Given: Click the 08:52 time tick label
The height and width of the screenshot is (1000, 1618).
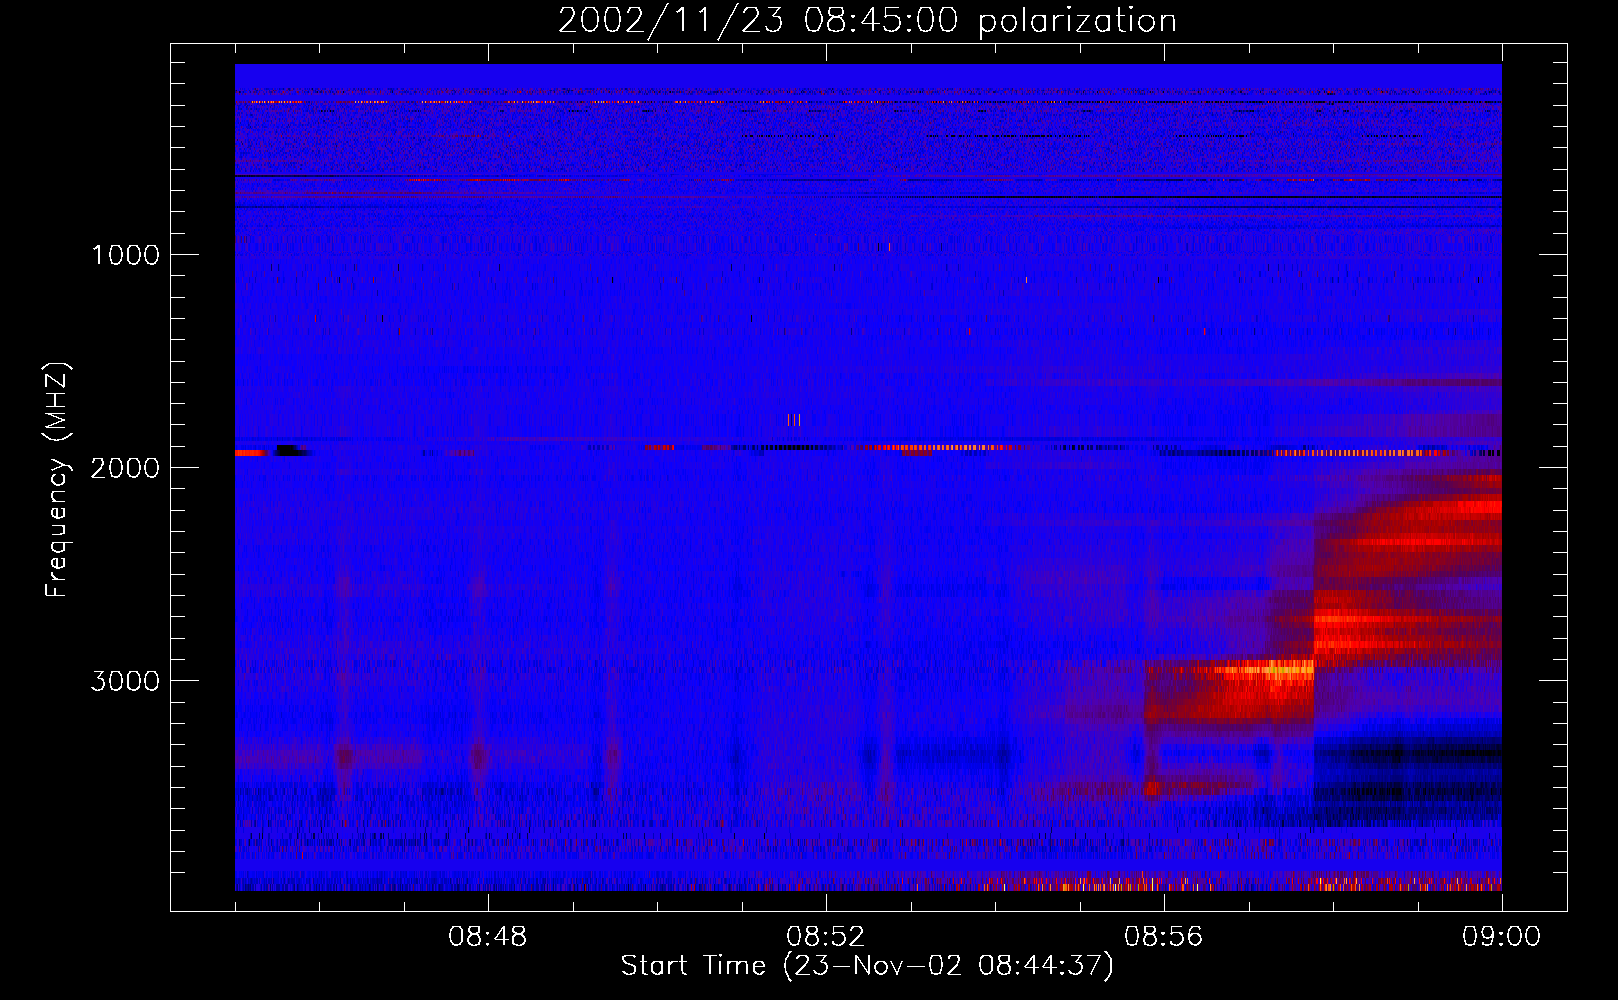Looking at the screenshot, I should tap(825, 937).
